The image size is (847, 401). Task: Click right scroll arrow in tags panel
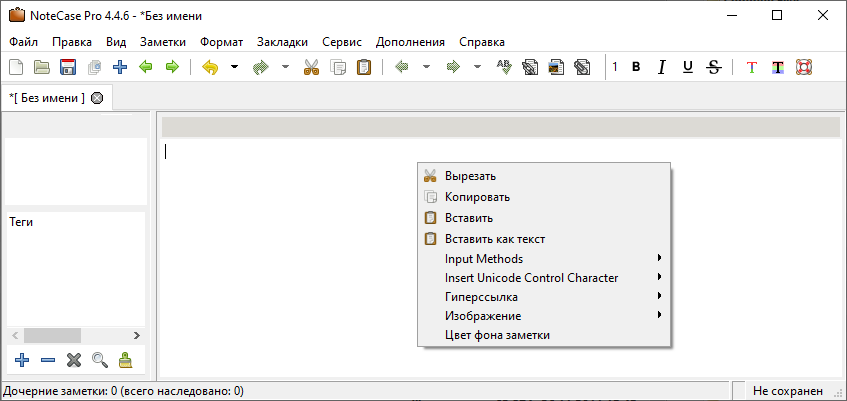[x=137, y=335]
